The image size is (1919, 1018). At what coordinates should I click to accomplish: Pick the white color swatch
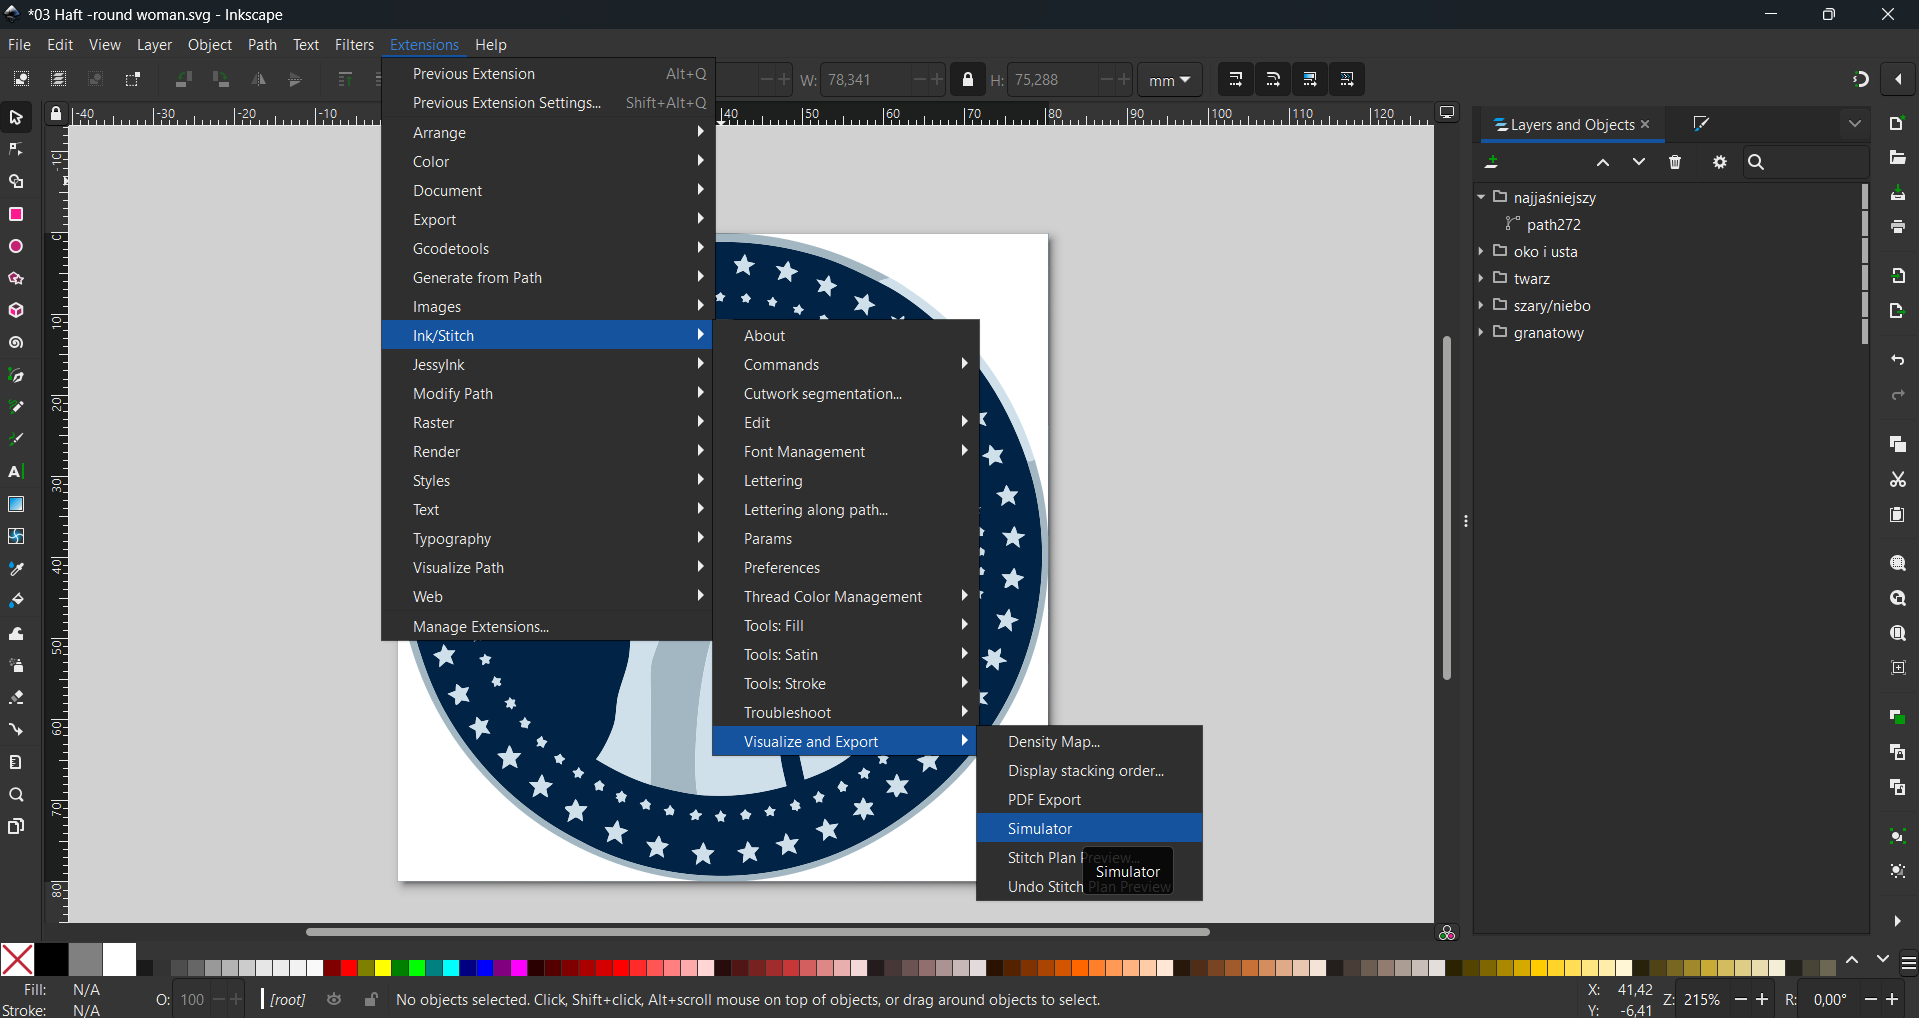click(x=119, y=959)
